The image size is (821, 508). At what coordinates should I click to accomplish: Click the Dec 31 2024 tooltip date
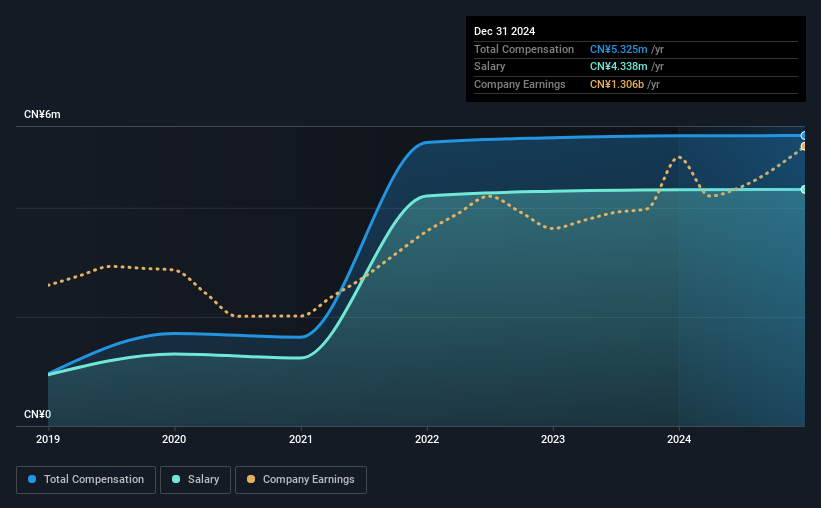[504, 31]
